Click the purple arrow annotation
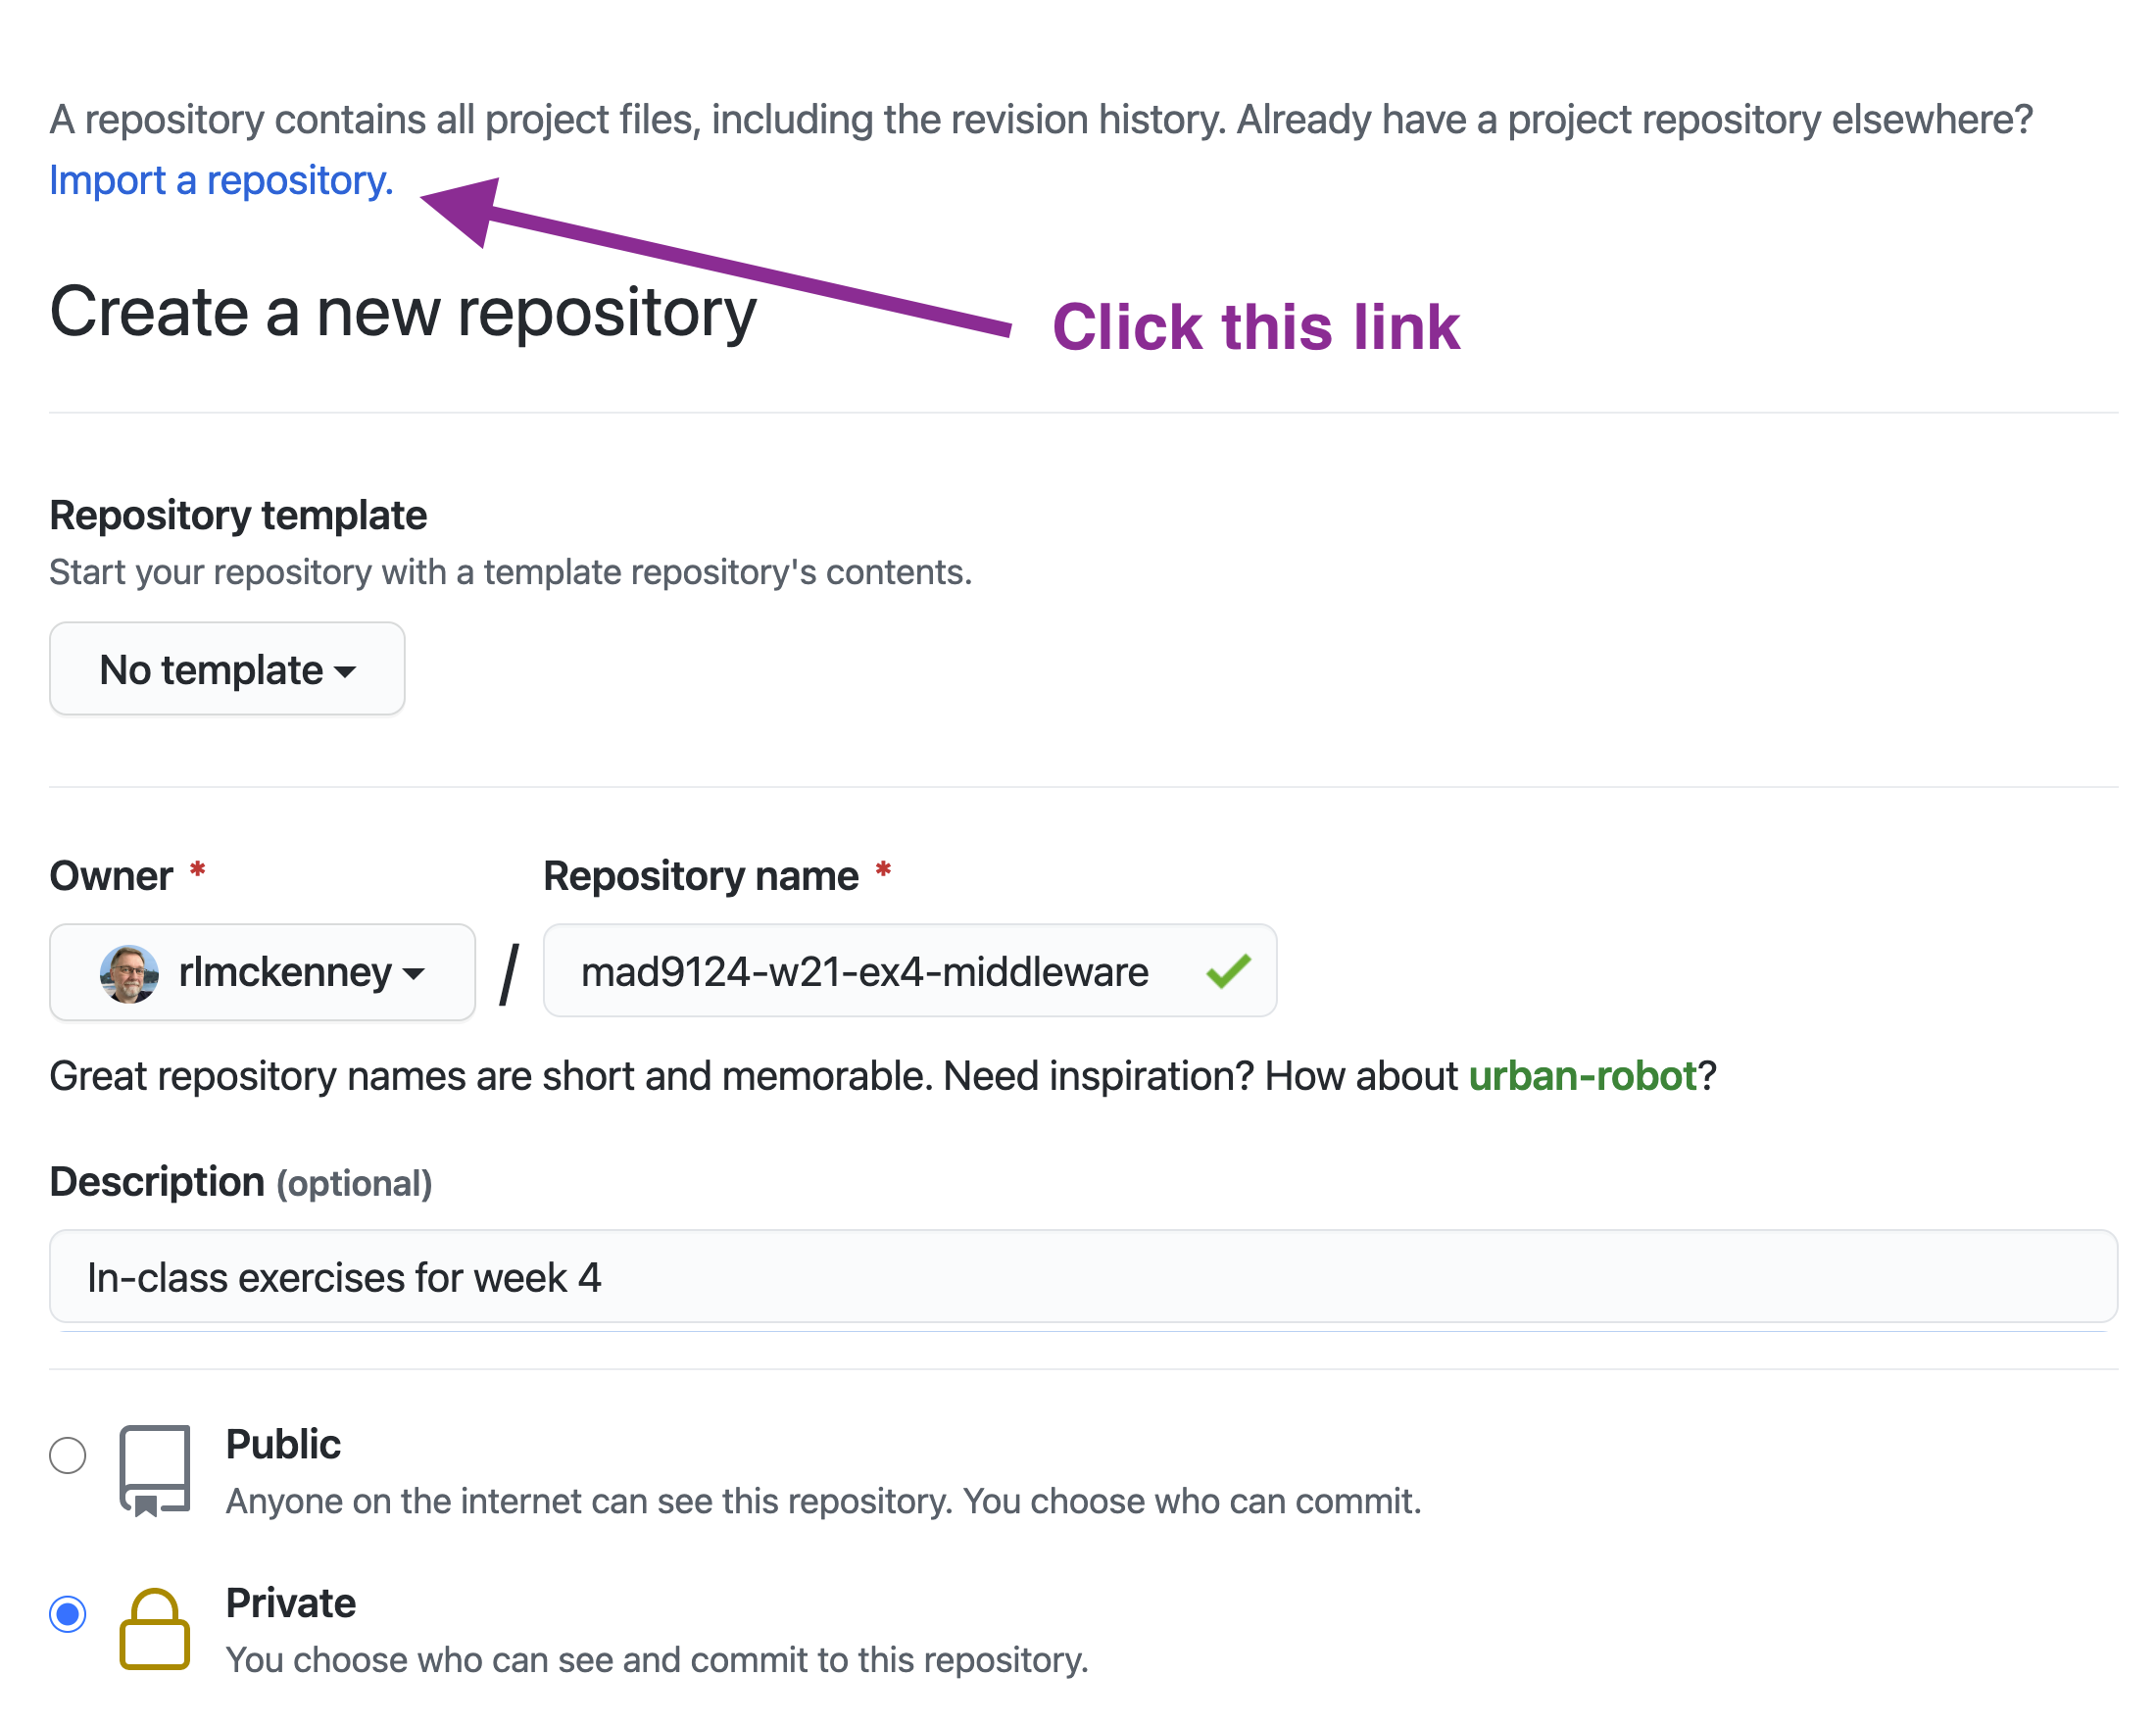Image resolution: width=2156 pixels, height=1725 pixels. (x=716, y=257)
